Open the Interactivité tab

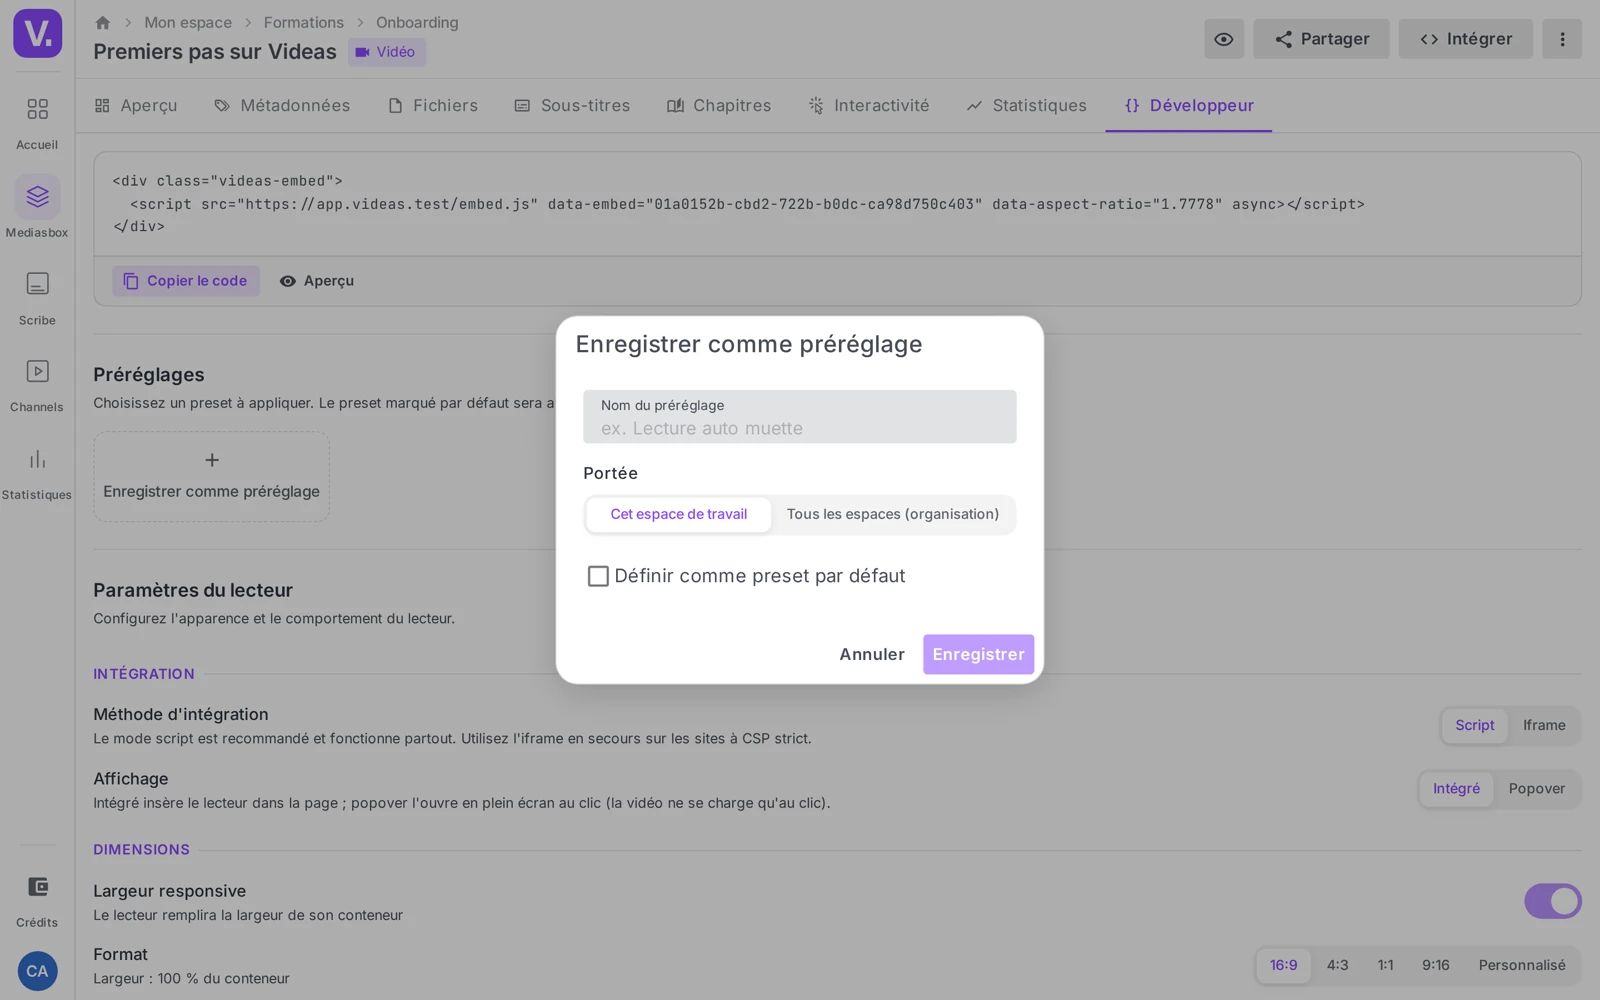(869, 106)
